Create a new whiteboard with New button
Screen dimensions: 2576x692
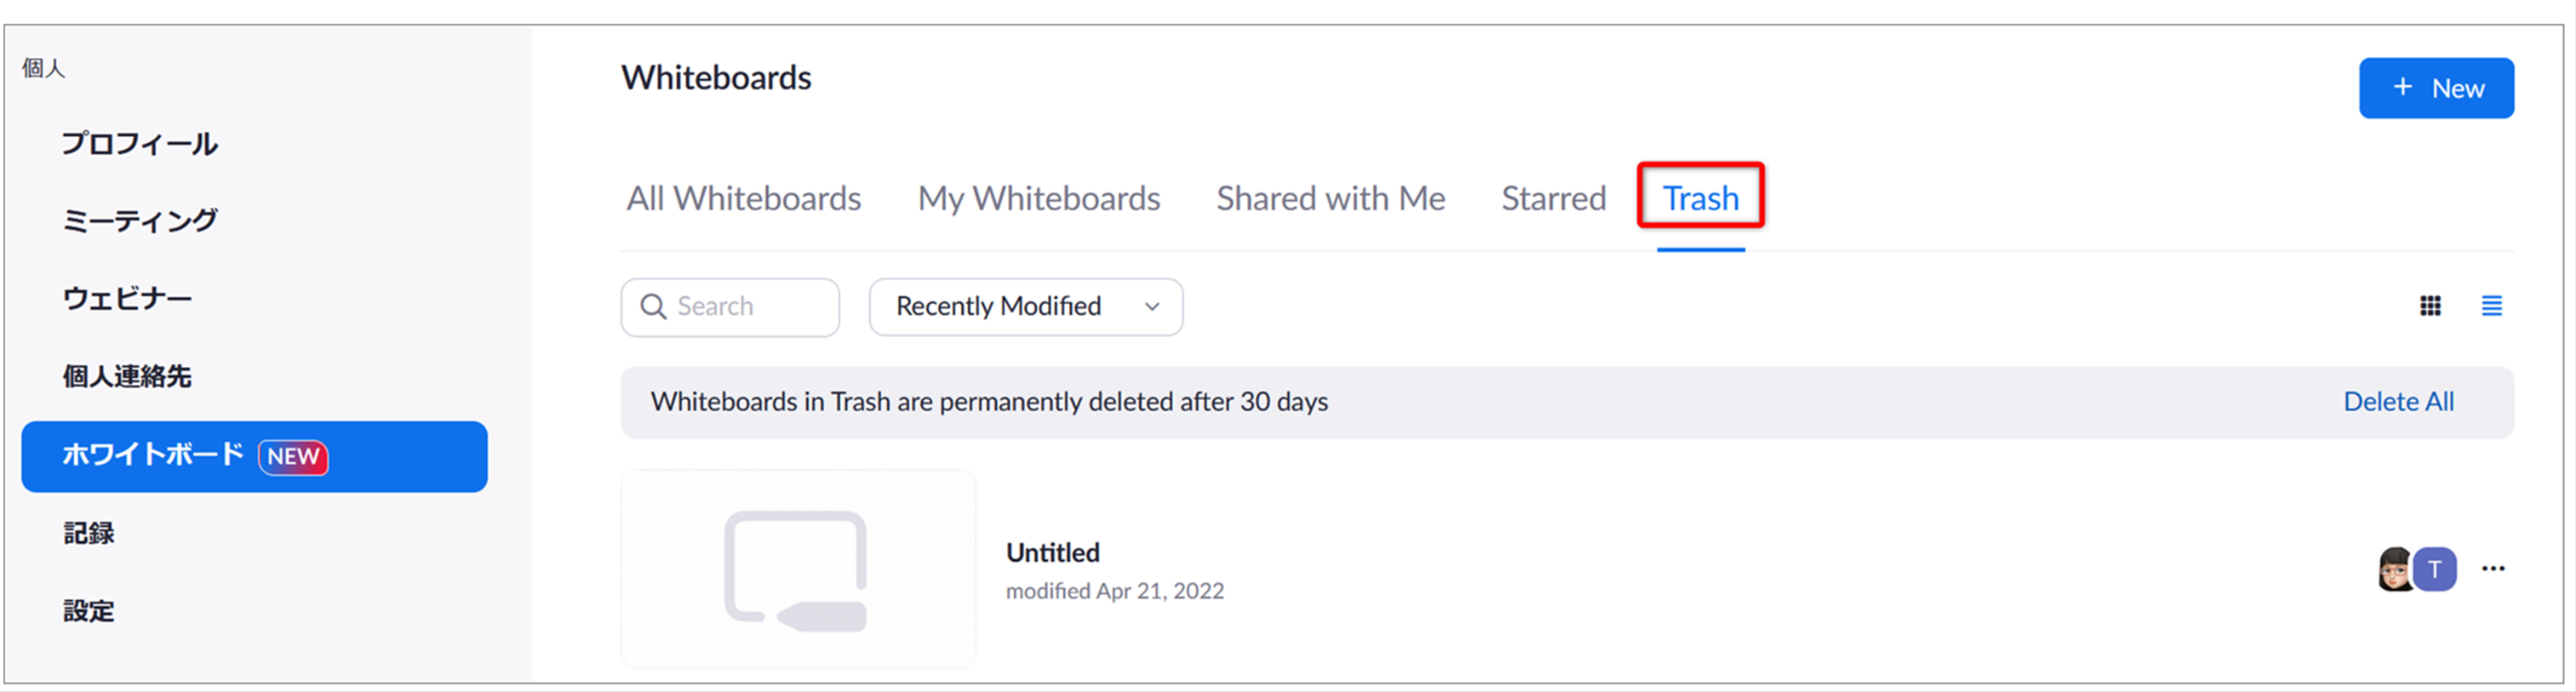click(x=2436, y=88)
